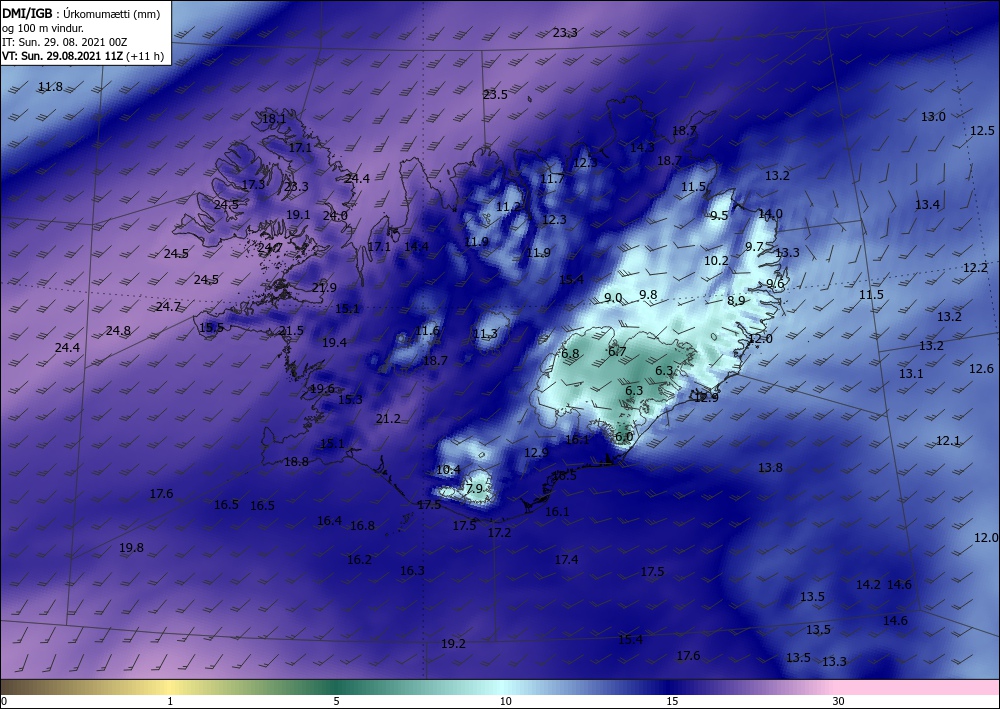Screen dimensions: 1000x709
Task: Select the 19.2 value near the bottom
Action: pos(453,643)
